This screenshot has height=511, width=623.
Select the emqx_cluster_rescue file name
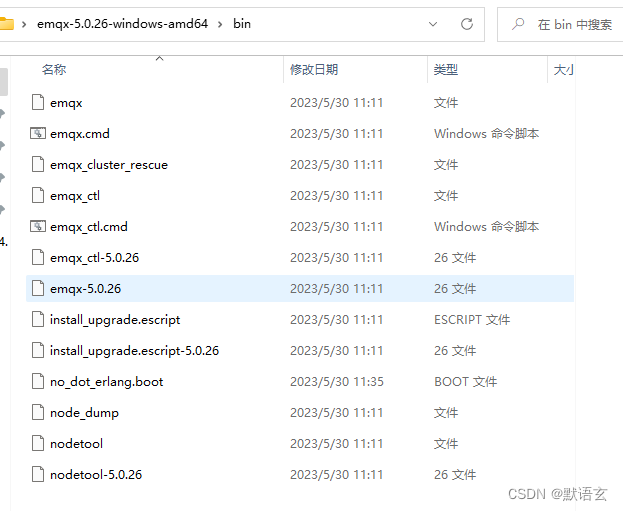click(109, 165)
